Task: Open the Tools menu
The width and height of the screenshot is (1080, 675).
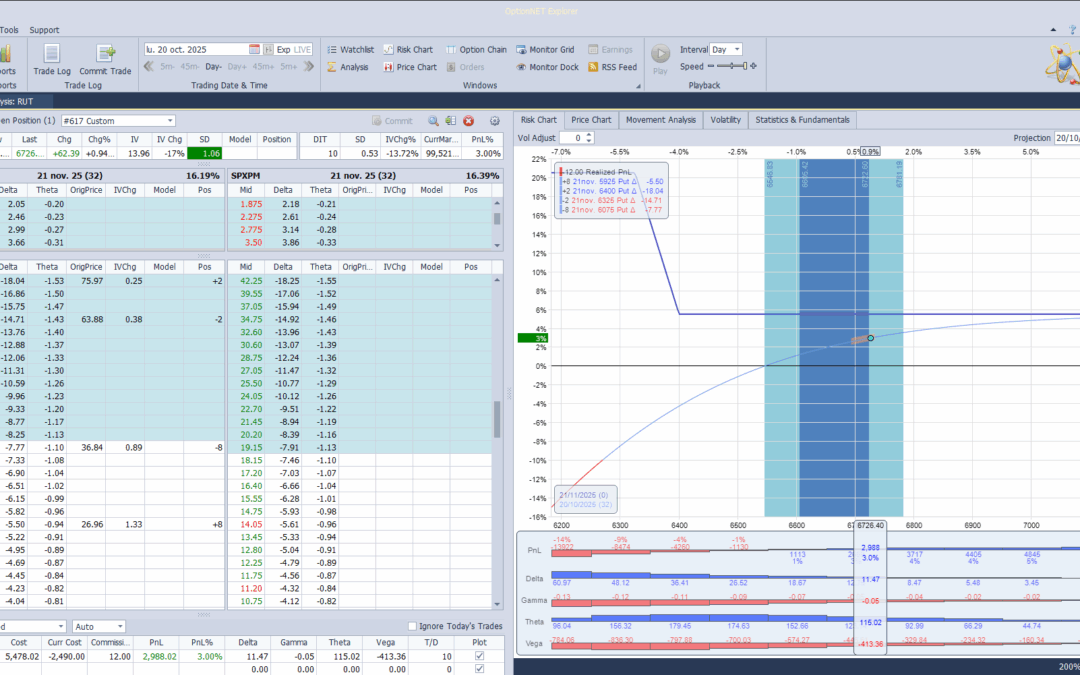Action: pos(9,30)
